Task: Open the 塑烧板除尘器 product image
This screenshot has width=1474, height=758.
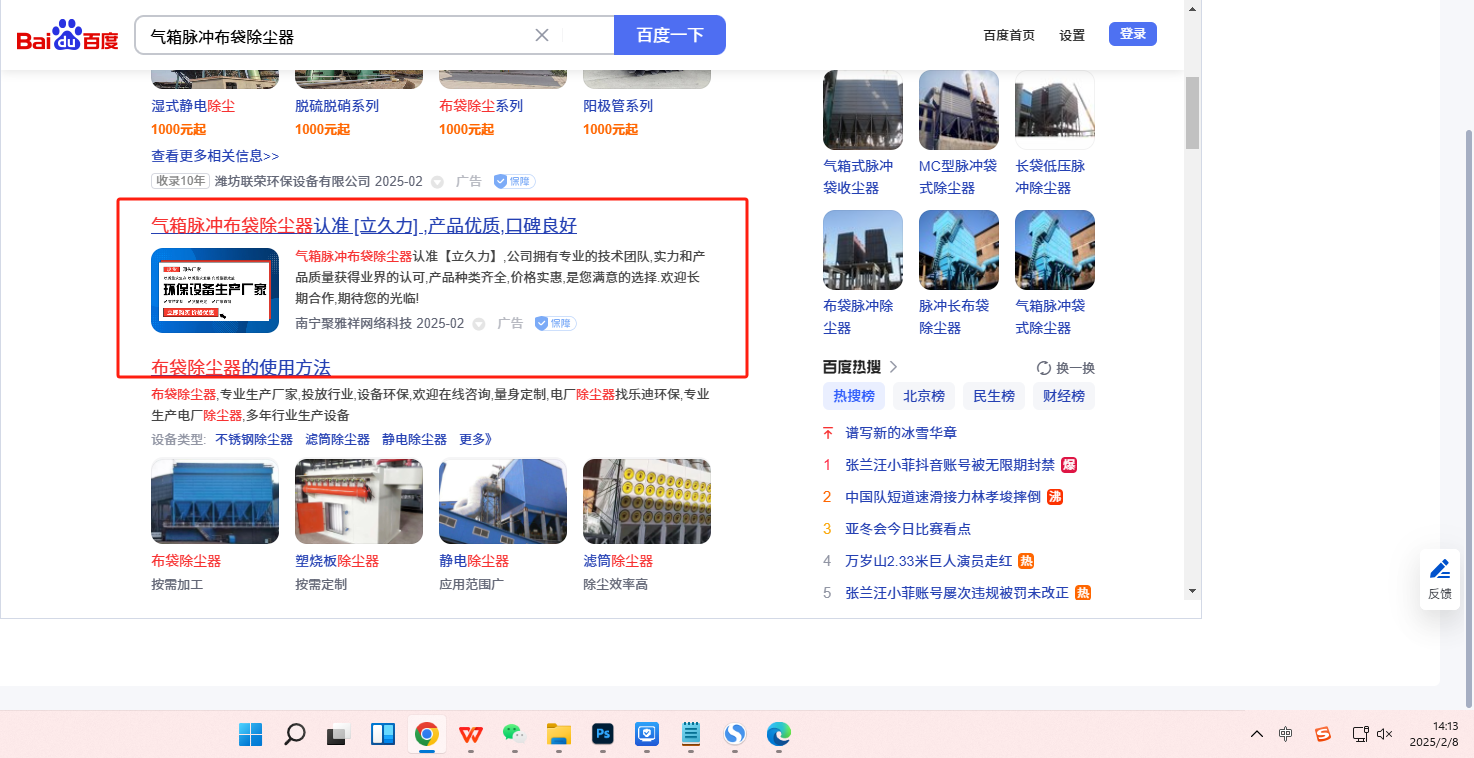Action: click(x=359, y=502)
